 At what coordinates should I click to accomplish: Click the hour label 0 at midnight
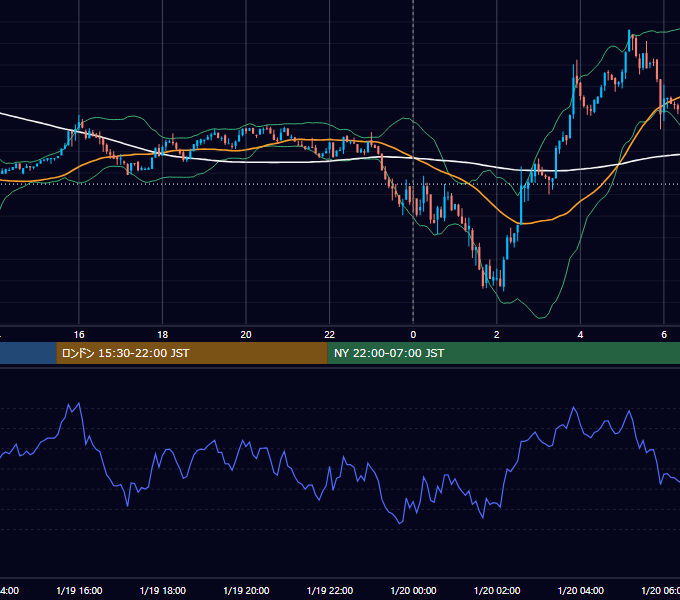pyautogui.click(x=413, y=335)
